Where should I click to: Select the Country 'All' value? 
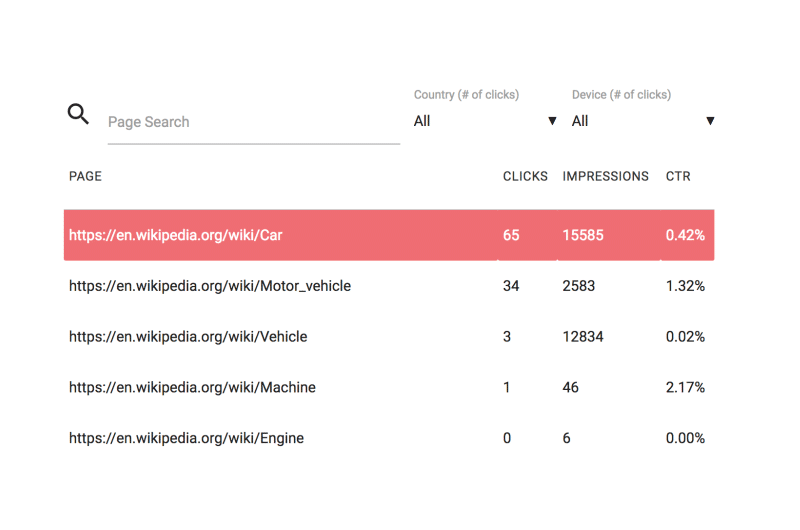click(422, 121)
